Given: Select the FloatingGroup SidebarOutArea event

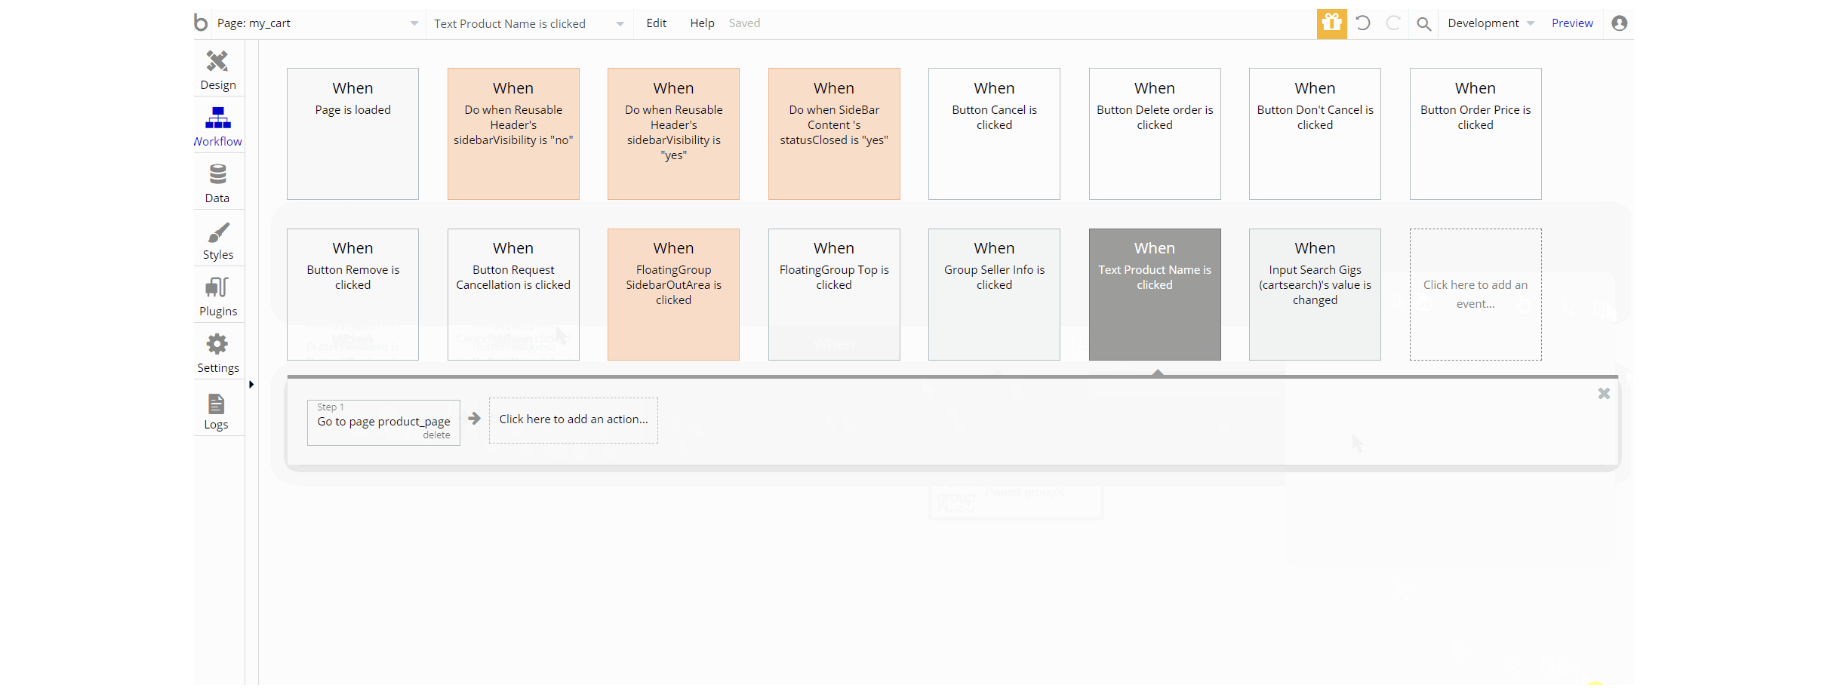Looking at the screenshot, I should [673, 294].
